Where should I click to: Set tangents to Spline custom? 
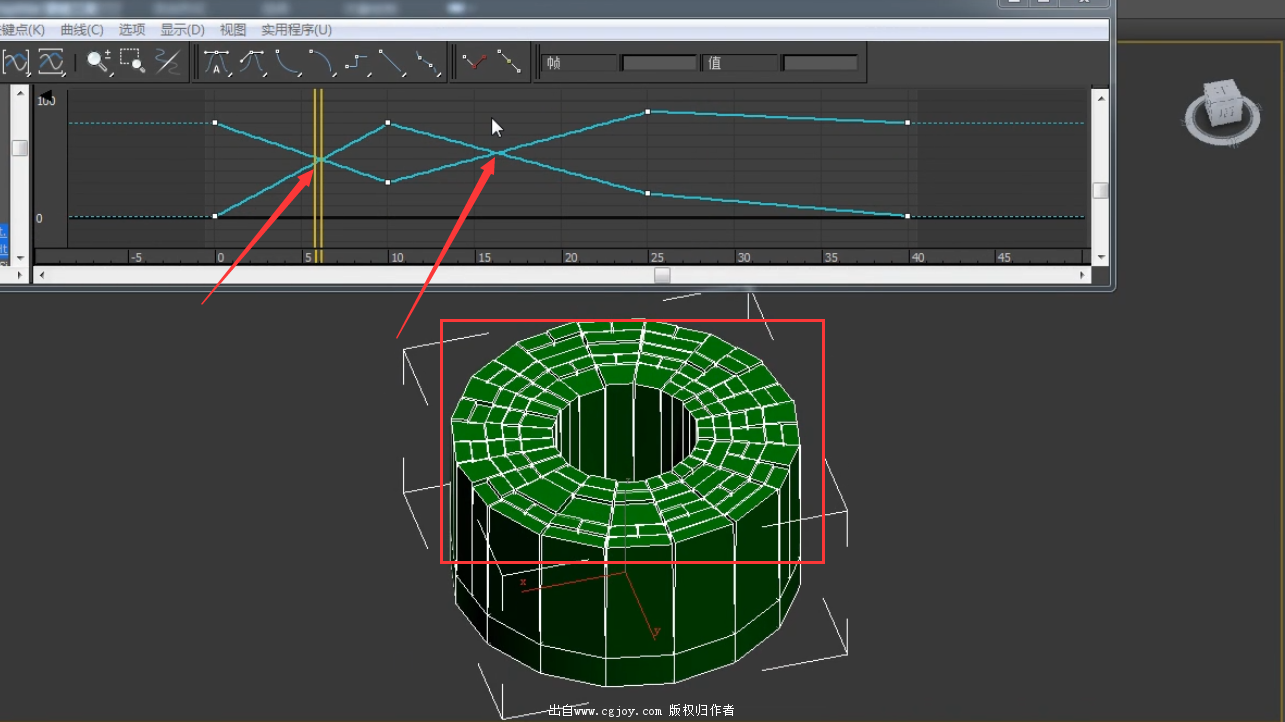coord(252,63)
